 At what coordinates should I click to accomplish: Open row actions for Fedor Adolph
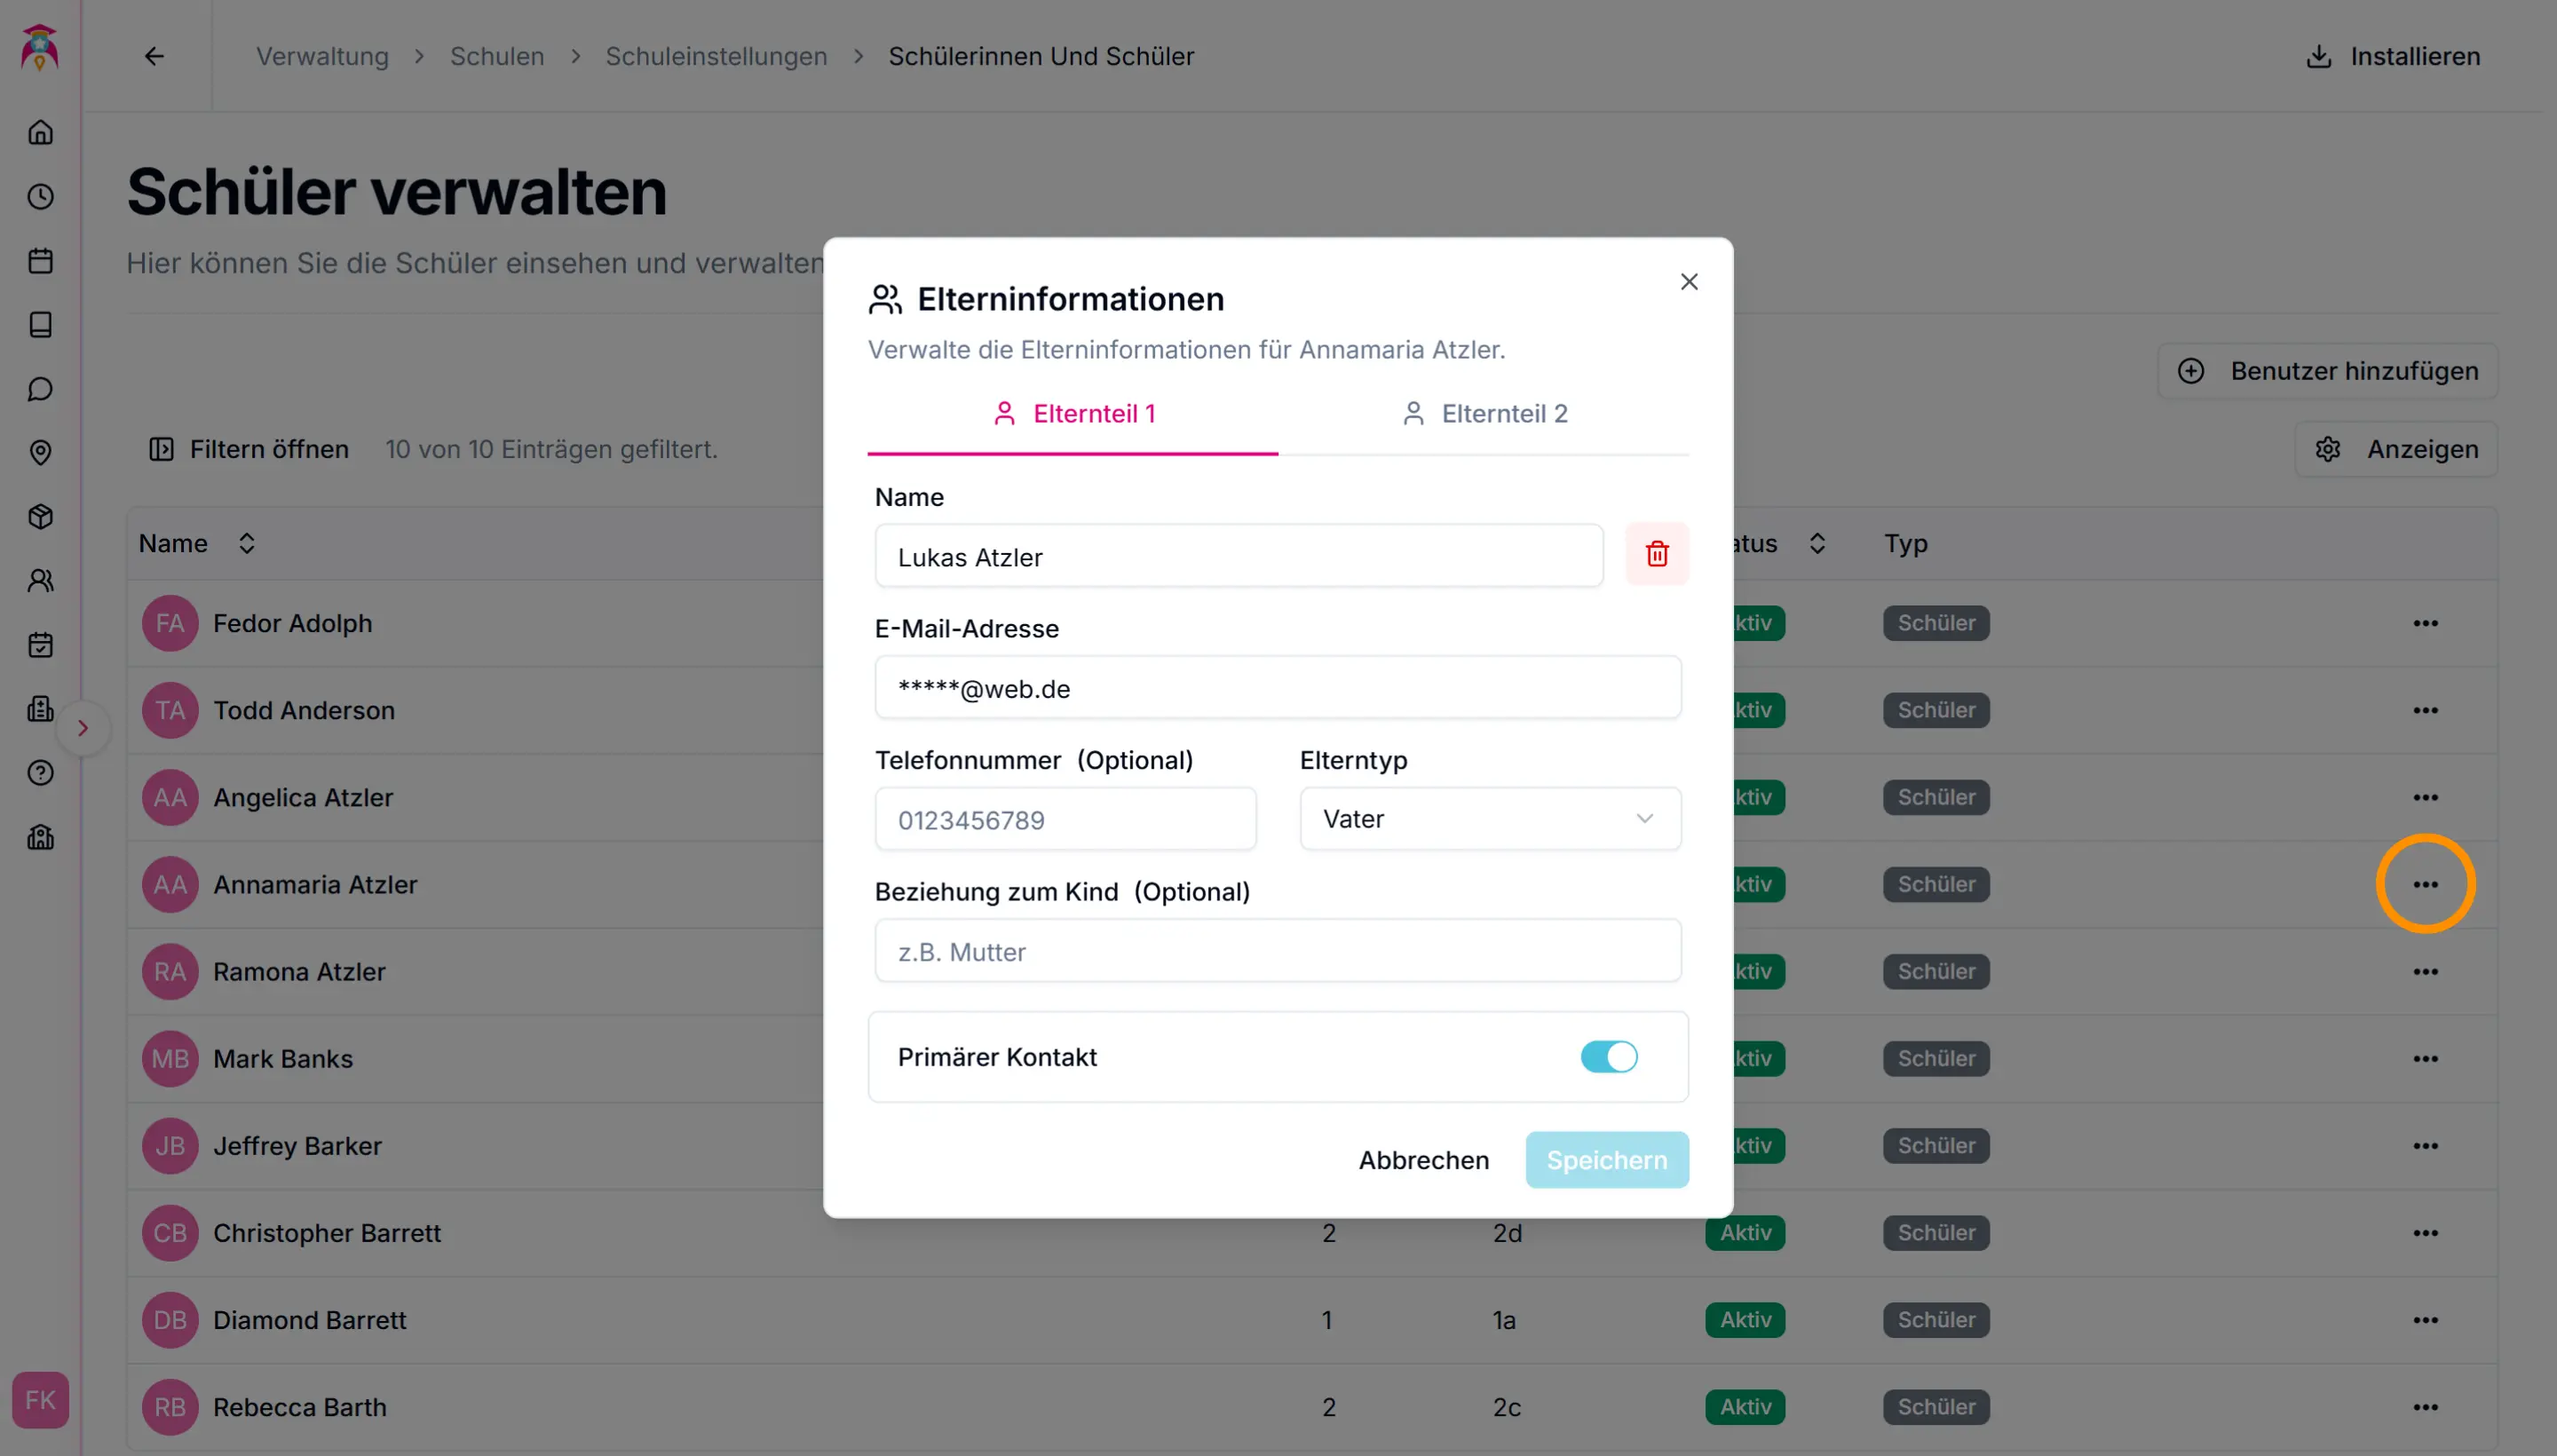coord(2424,623)
